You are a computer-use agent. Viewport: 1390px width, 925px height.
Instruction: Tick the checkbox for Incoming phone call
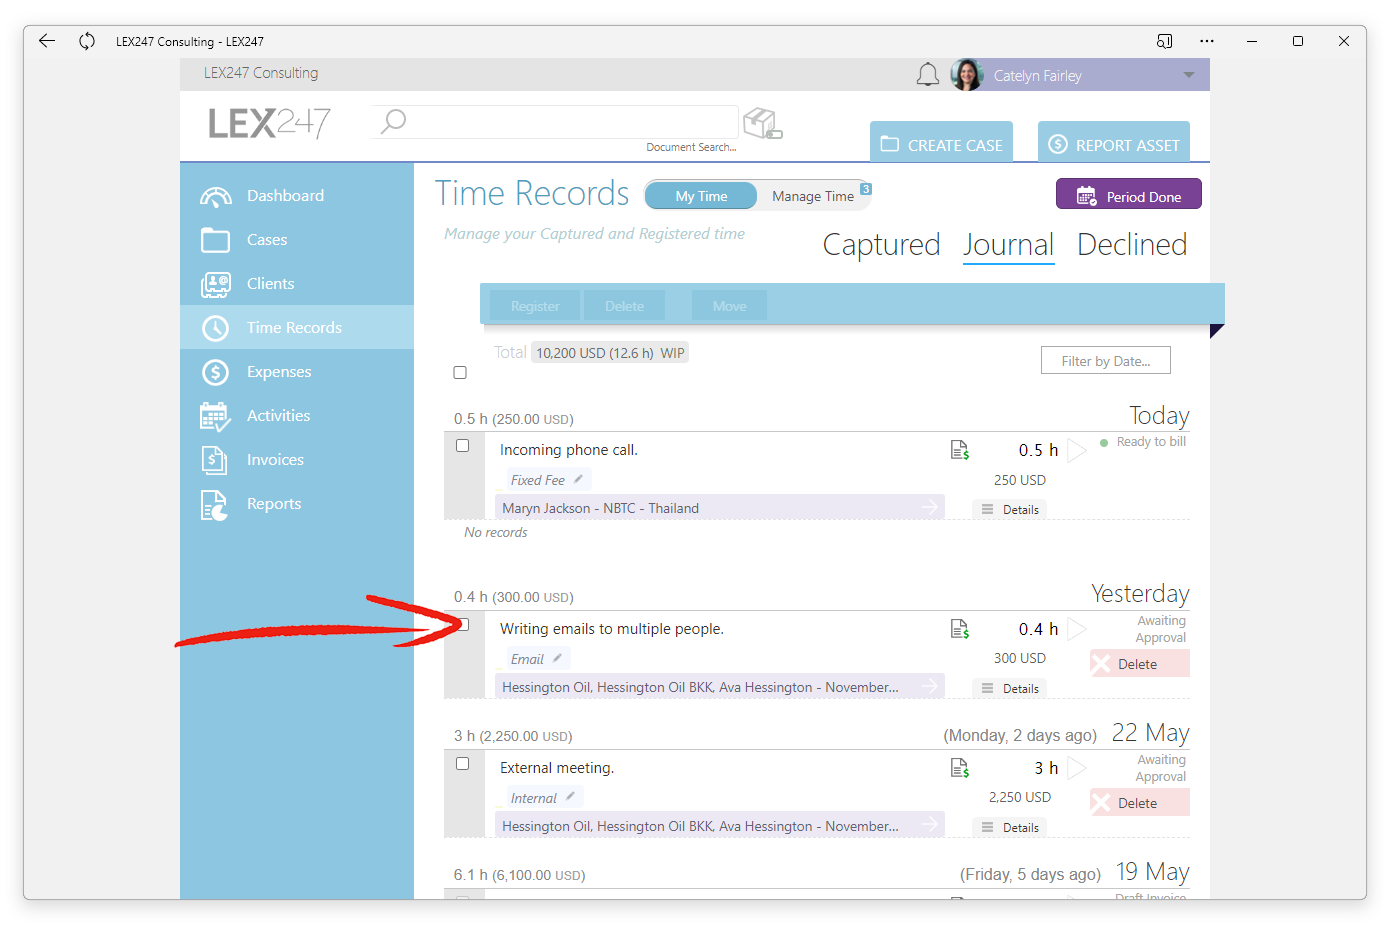(462, 446)
